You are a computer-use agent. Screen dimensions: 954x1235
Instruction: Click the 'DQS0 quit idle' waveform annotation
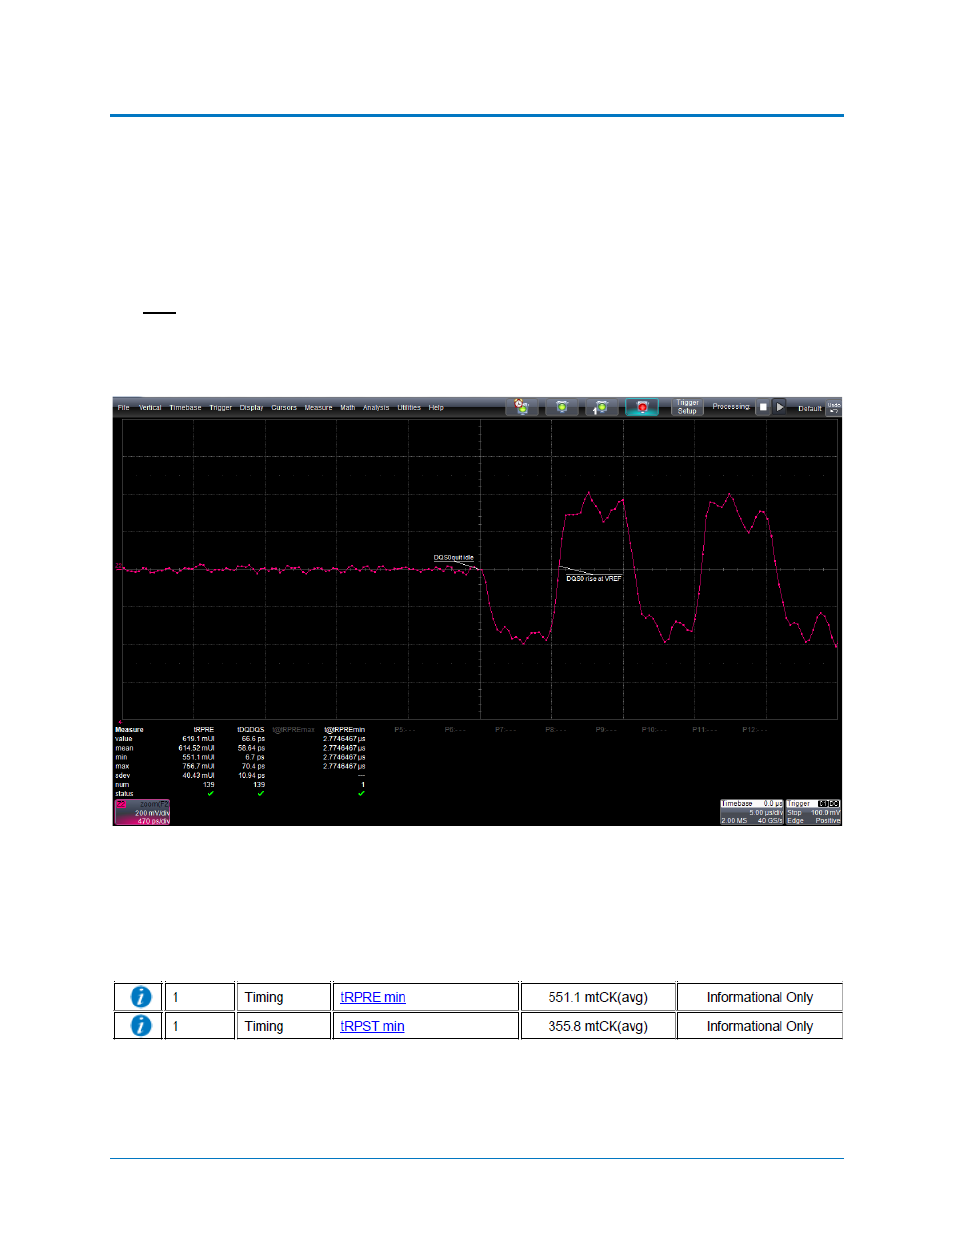tap(454, 558)
